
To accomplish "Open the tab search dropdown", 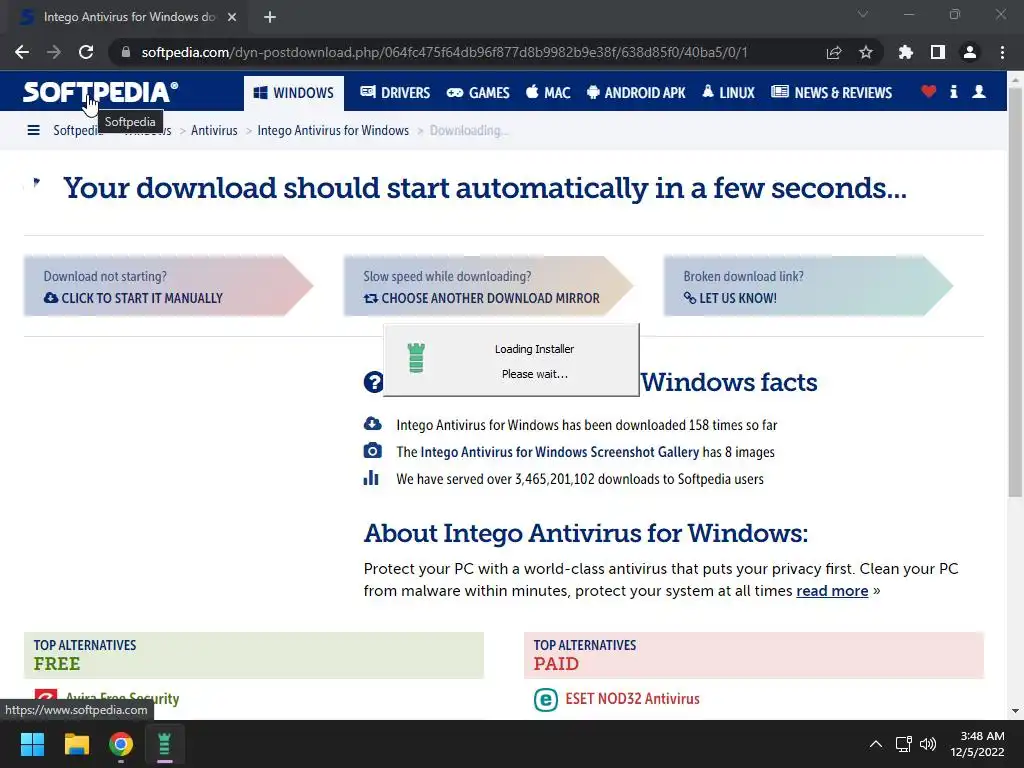I will pyautogui.click(x=863, y=14).
